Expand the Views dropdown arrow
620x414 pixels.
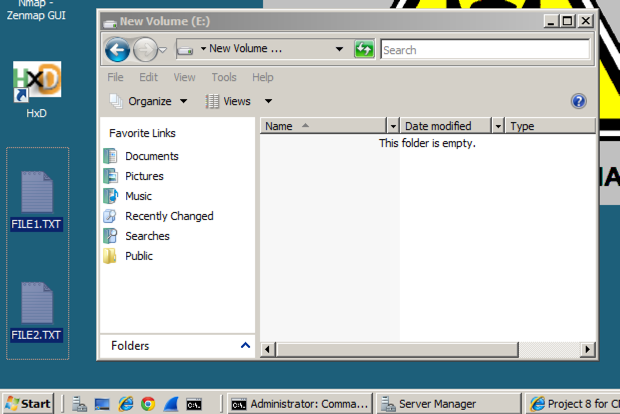click(x=268, y=101)
